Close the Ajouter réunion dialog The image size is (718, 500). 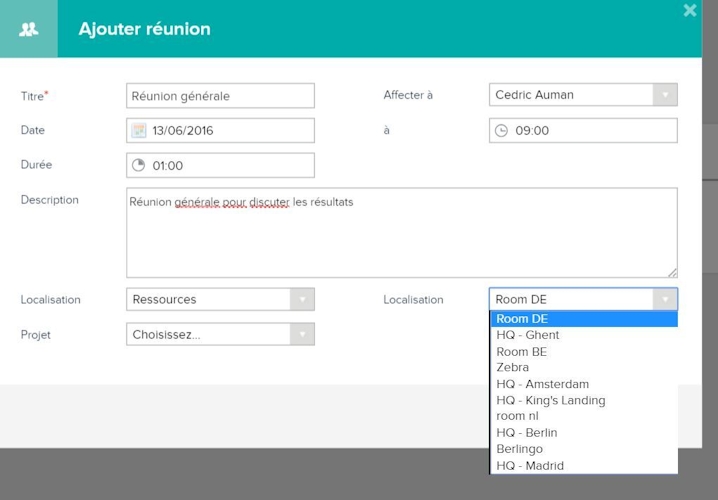coord(690,11)
